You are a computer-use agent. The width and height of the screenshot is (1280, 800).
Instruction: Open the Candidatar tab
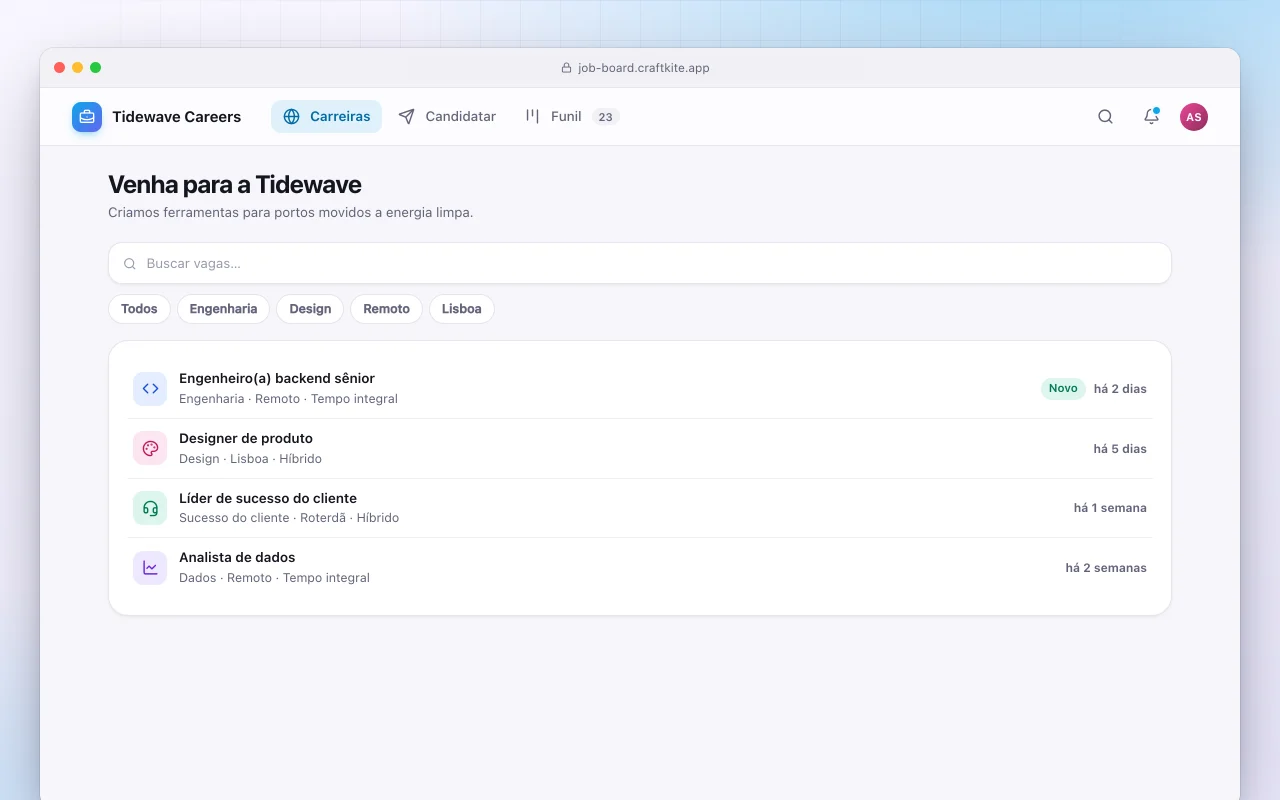click(447, 117)
